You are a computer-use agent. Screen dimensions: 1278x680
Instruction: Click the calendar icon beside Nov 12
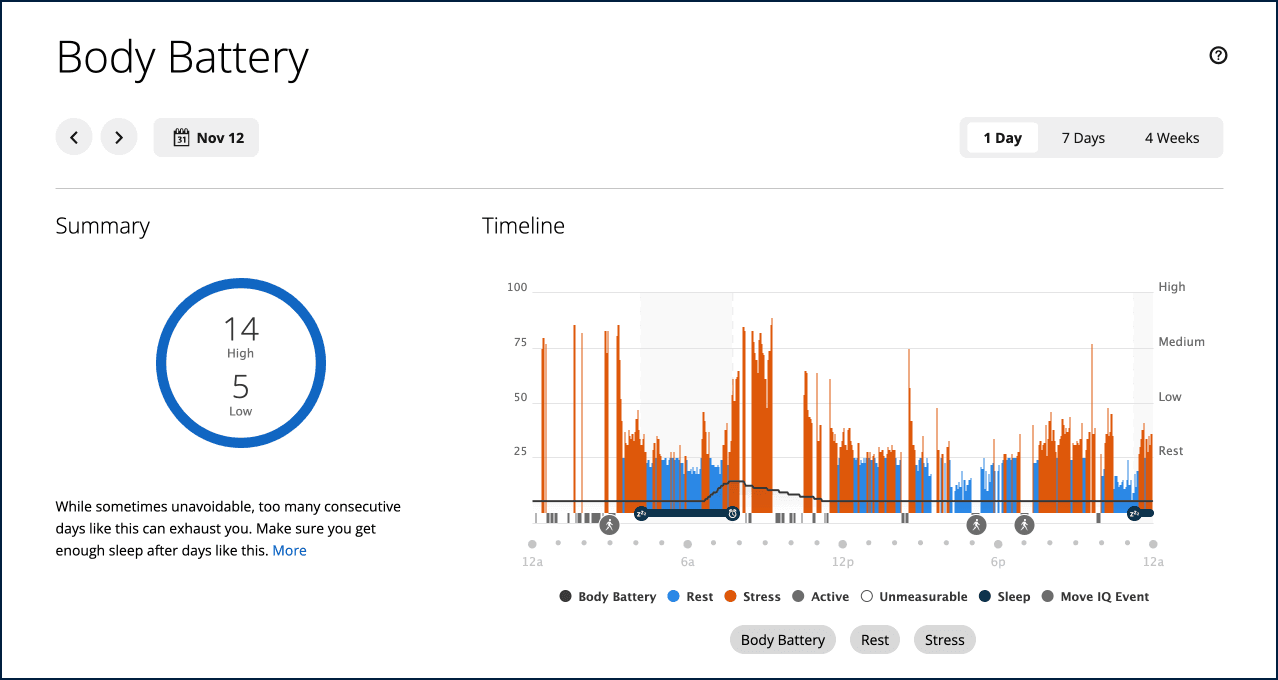point(181,138)
